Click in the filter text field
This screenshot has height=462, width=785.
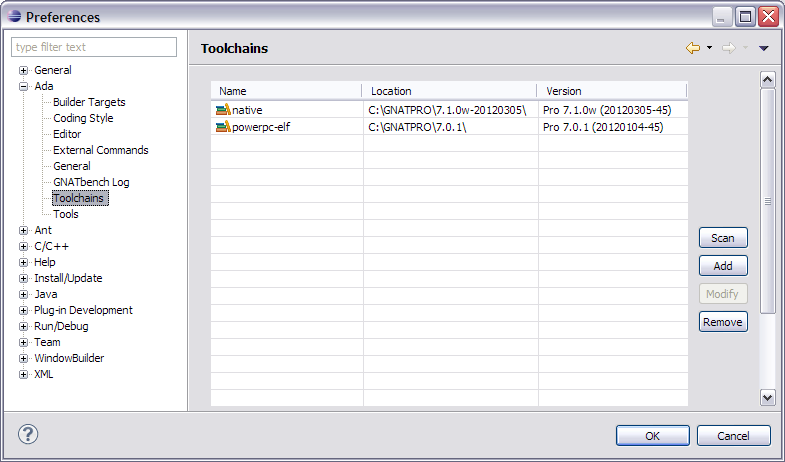94,47
